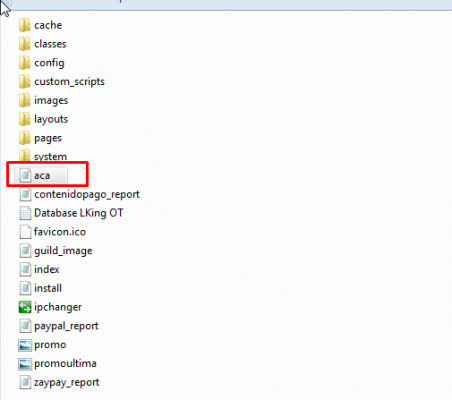Click the config folder icon
This screenshot has width=452, height=400.
[x=25, y=63]
